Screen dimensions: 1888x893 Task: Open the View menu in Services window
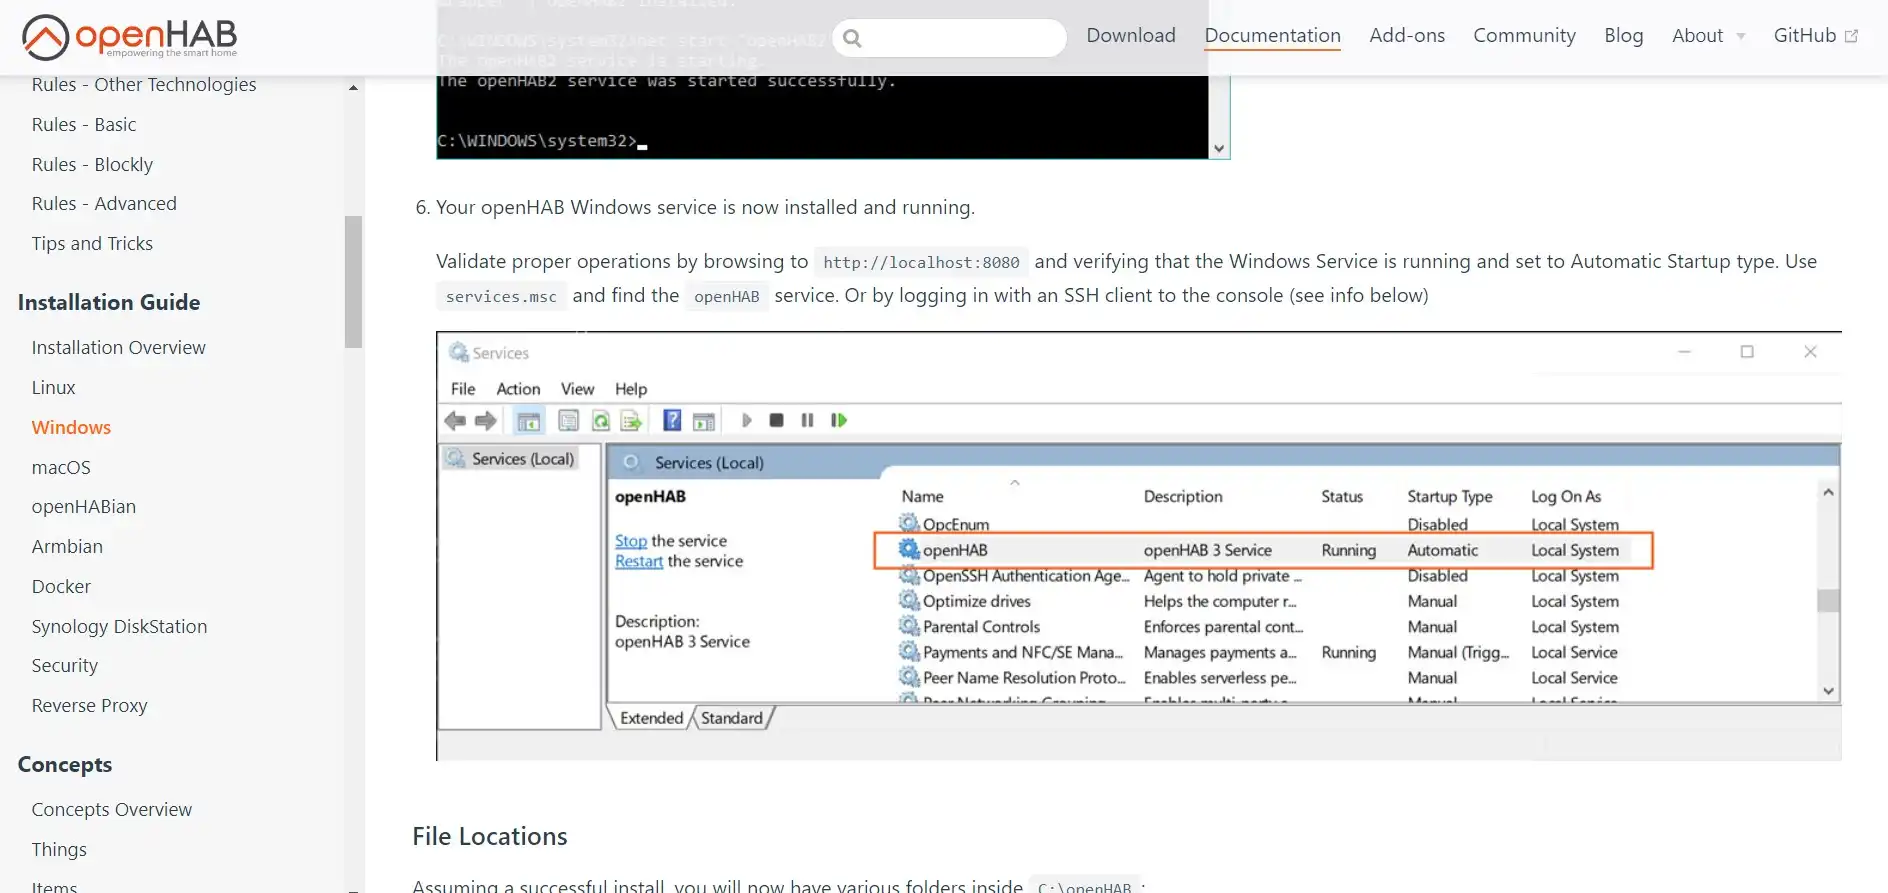click(x=577, y=388)
